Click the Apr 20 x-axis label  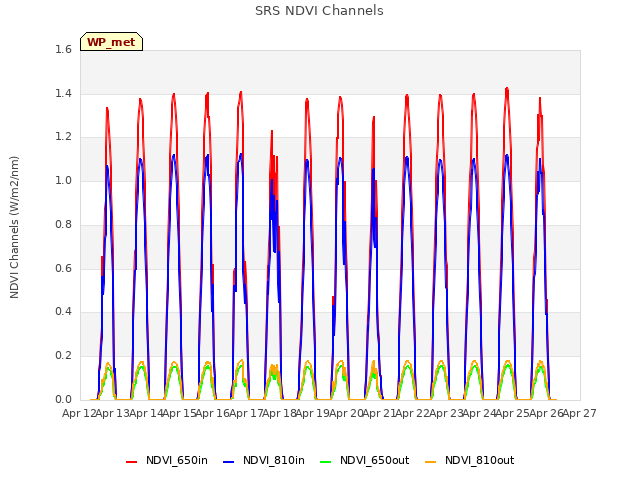point(346,413)
